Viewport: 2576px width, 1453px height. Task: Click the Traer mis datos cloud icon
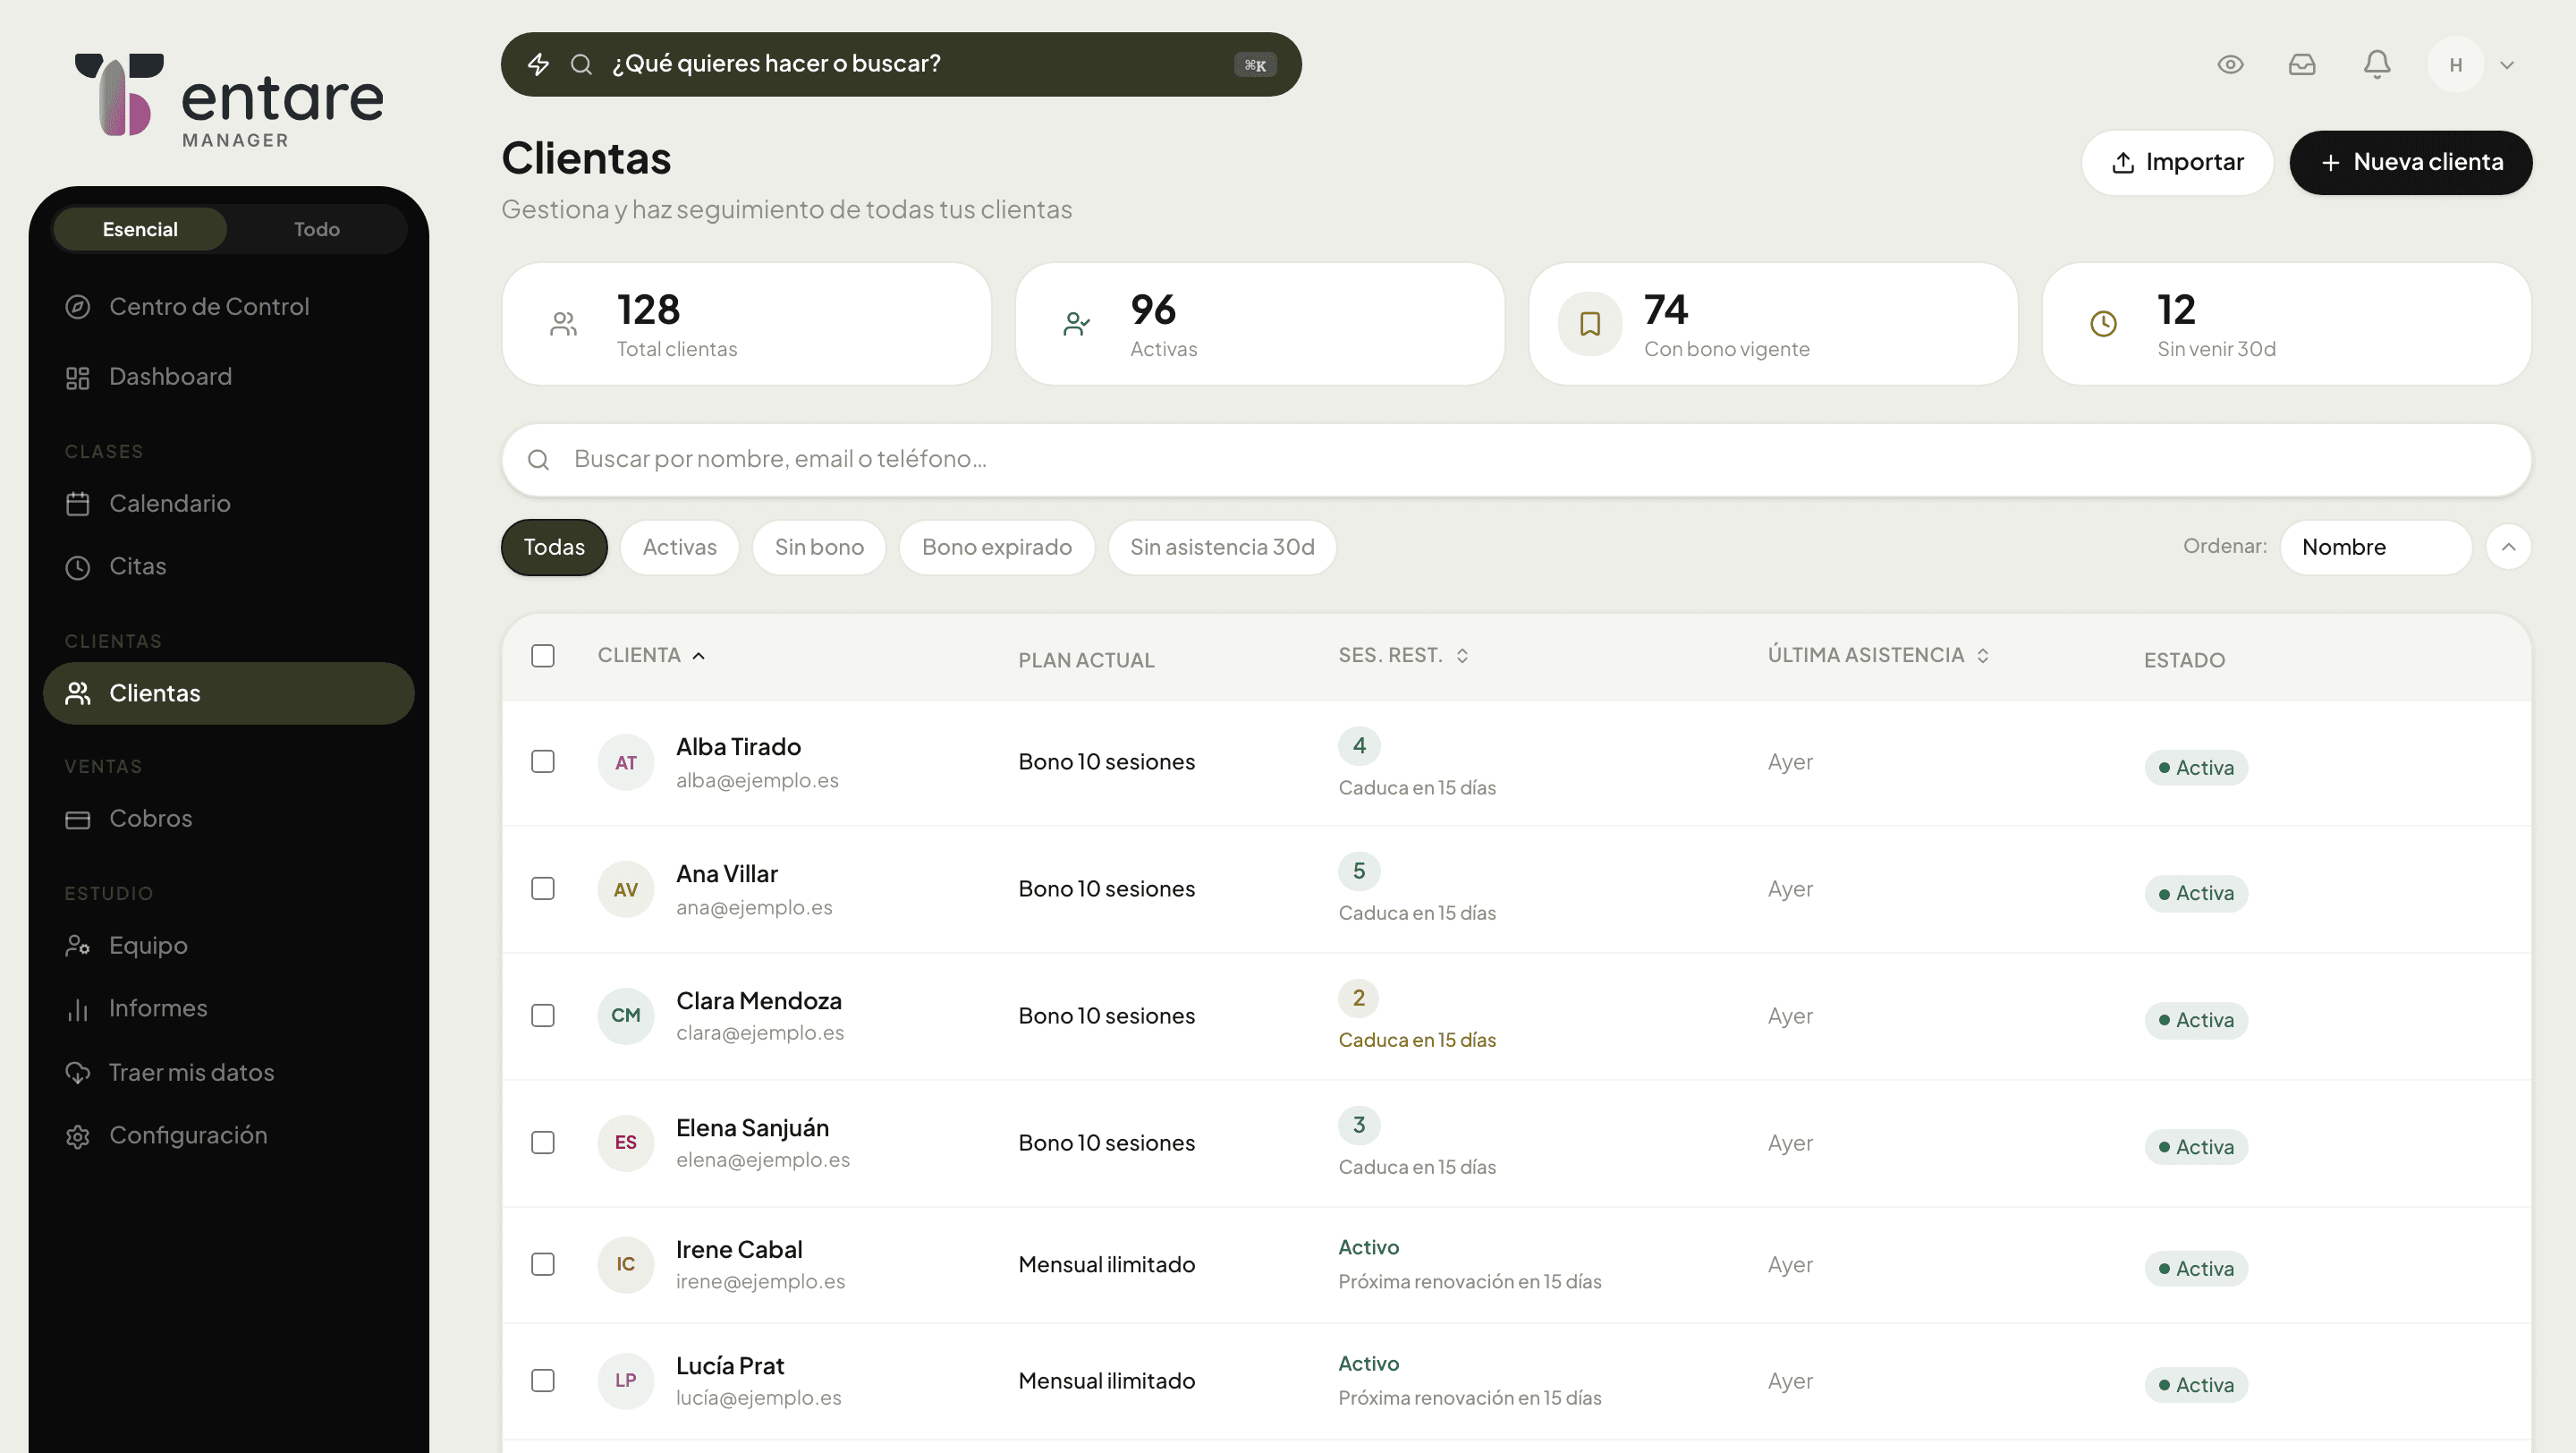pos(78,1072)
